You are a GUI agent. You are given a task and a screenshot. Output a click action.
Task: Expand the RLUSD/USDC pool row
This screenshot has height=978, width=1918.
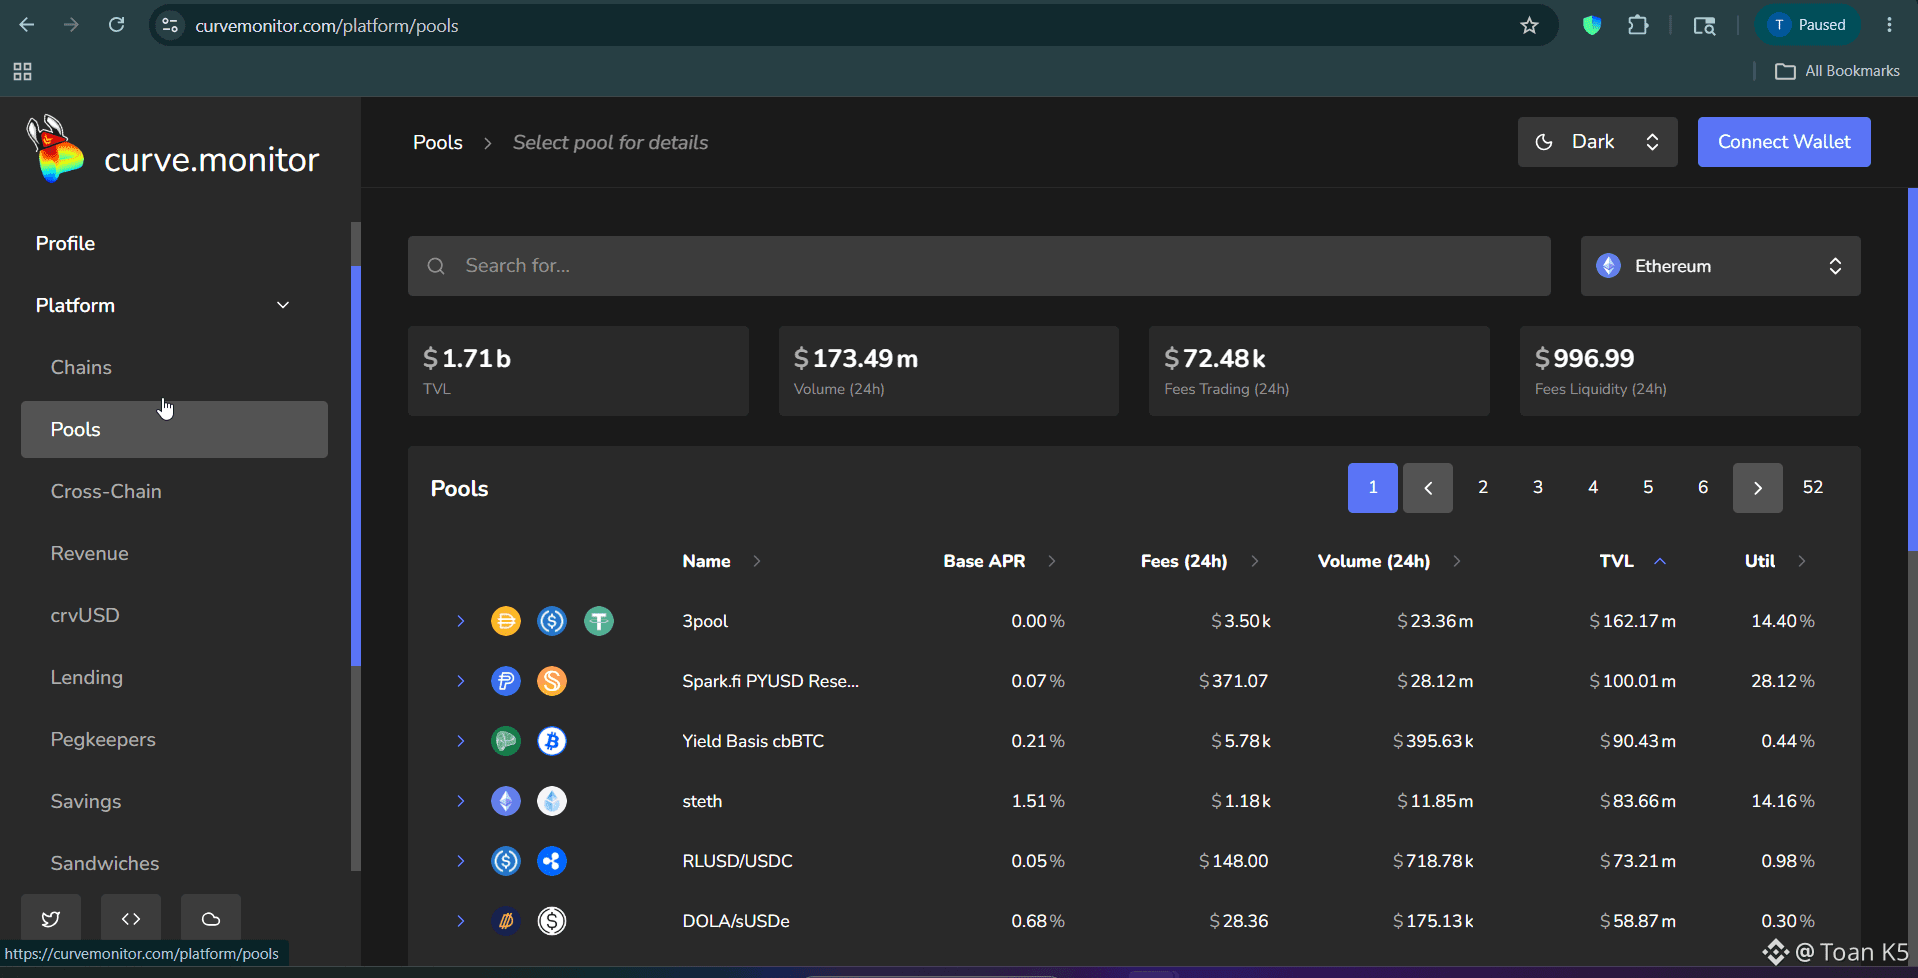[461, 861]
